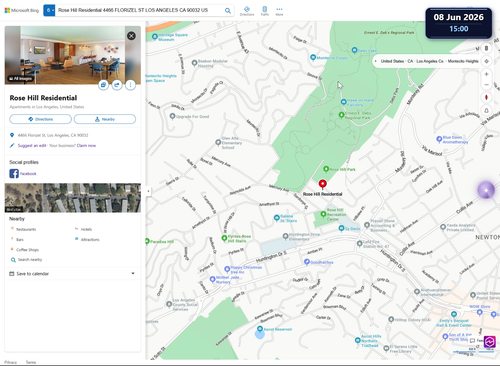Open the vertical ellipsis menu under the photo
Viewport: 500px width, 366px height.
(x=130, y=85)
